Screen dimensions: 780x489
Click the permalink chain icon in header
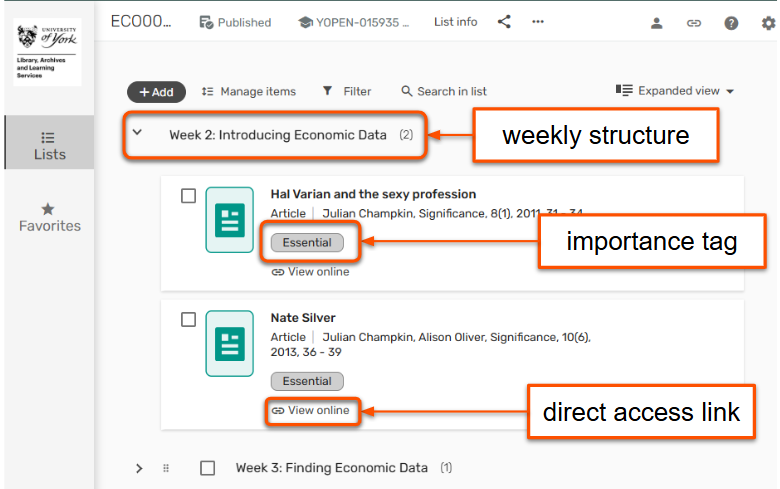click(694, 23)
